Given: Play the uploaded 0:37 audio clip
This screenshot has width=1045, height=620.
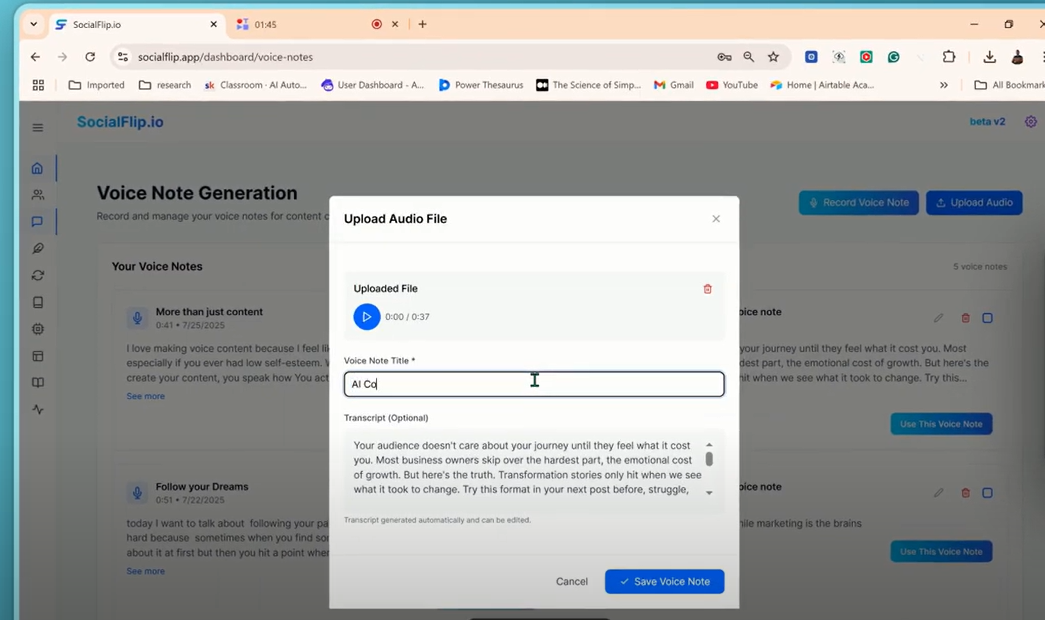Looking at the screenshot, I should click(367, 317).
